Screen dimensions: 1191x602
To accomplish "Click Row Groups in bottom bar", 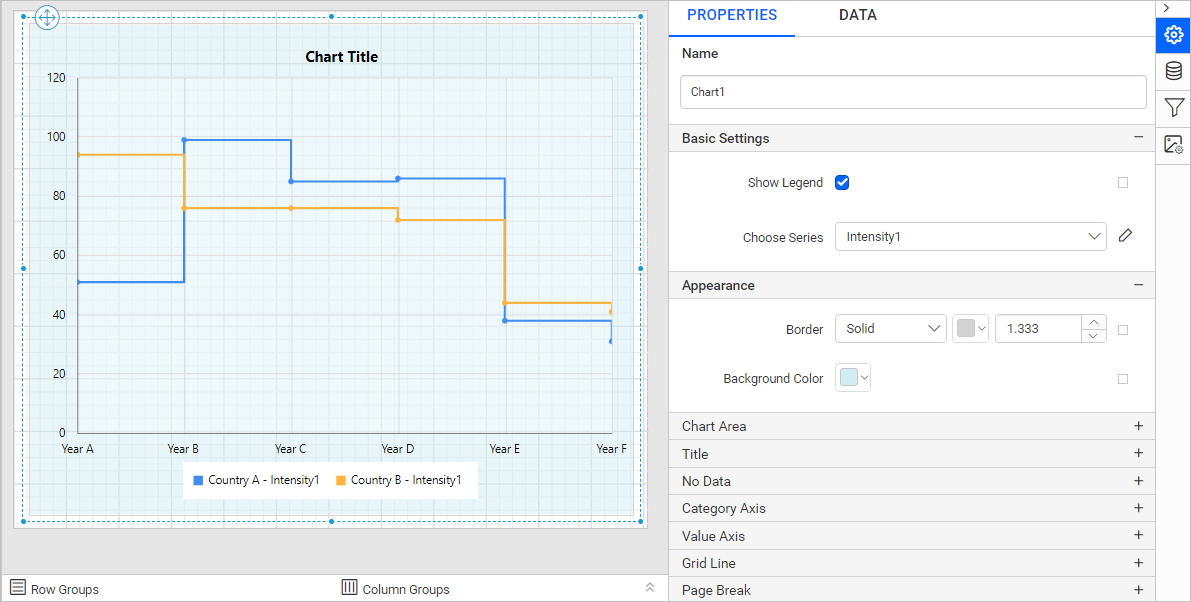I will pos(55,589).
